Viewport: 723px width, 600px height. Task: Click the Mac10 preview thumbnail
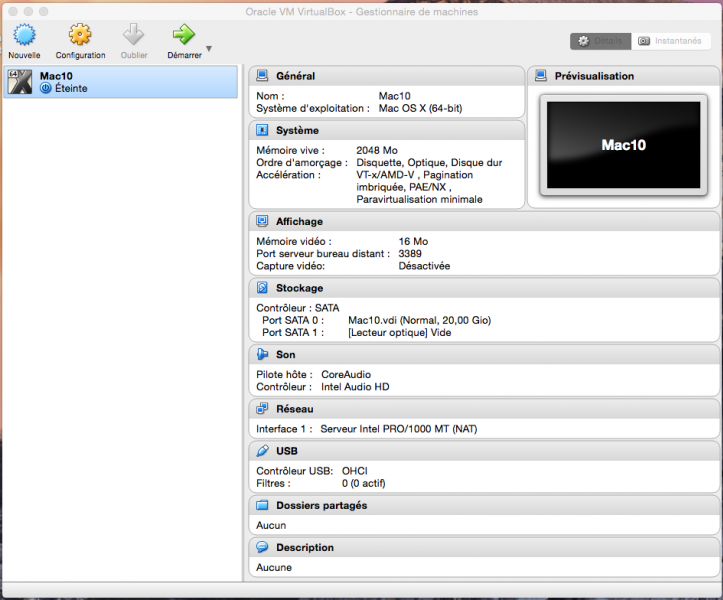point(623,145)
